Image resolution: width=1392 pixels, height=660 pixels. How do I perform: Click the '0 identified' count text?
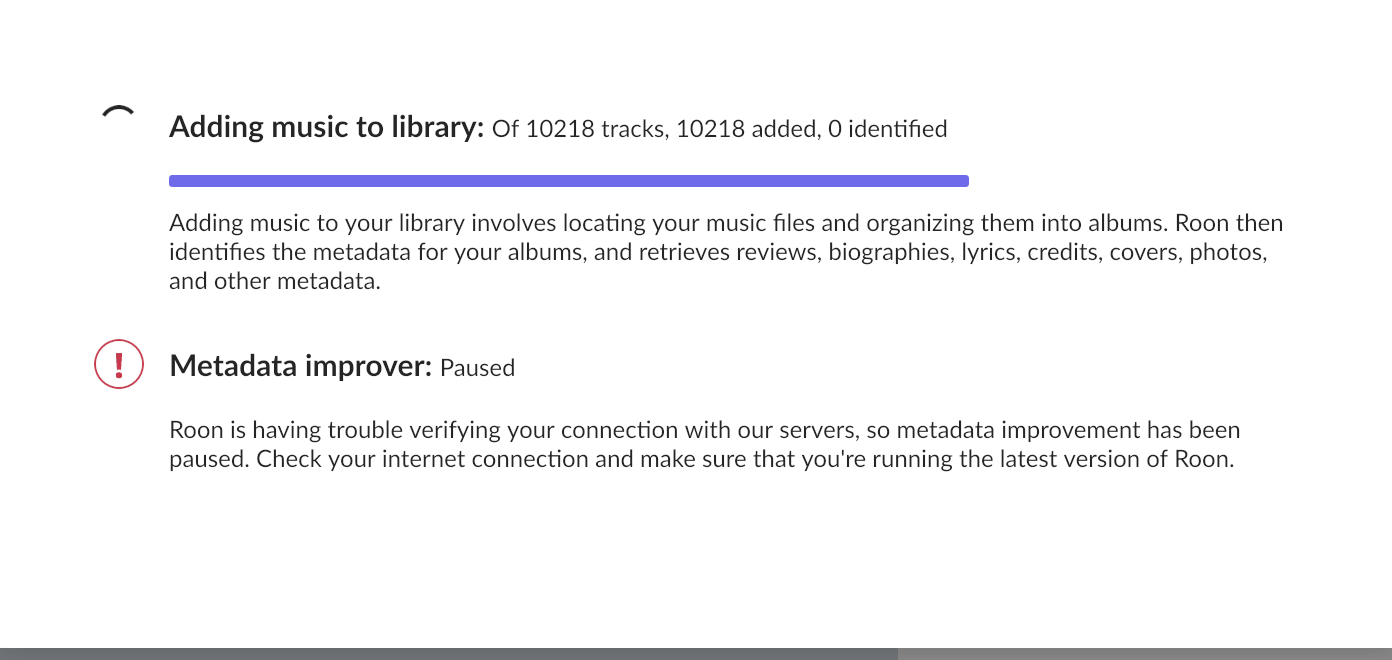pos(887,129)
